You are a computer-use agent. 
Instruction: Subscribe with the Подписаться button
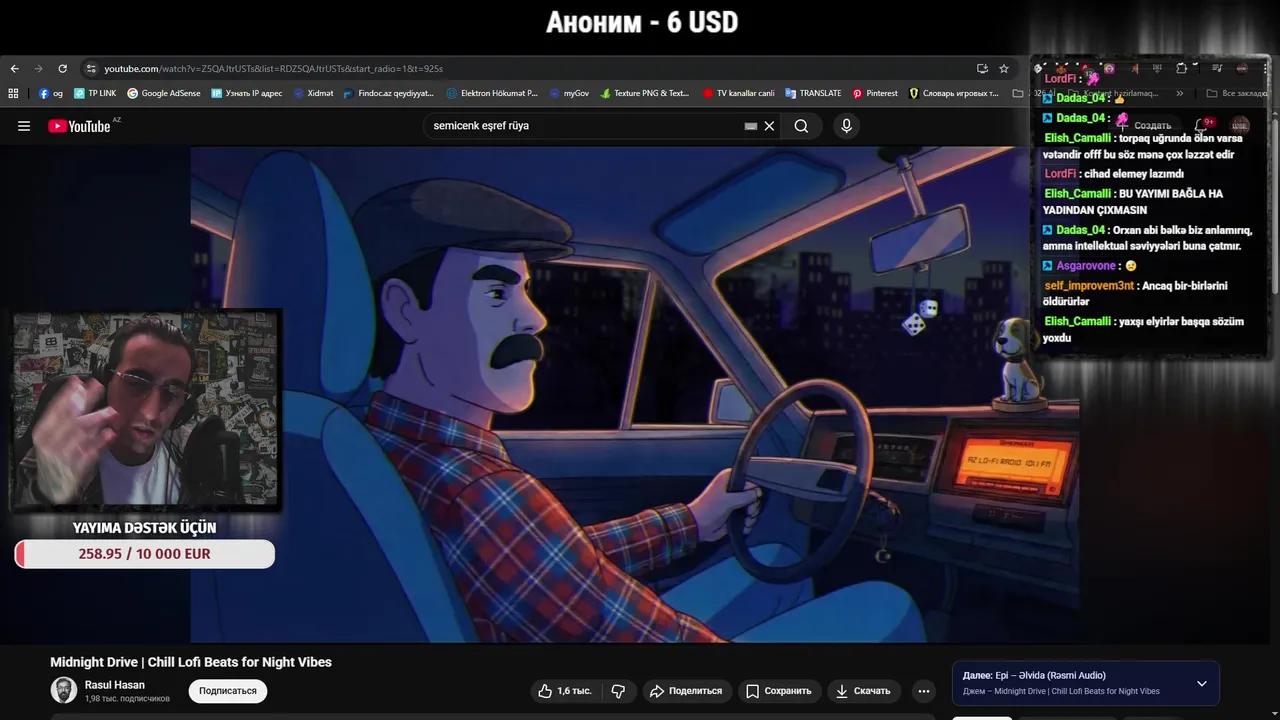pyautogui.click(x=228, y=691)
